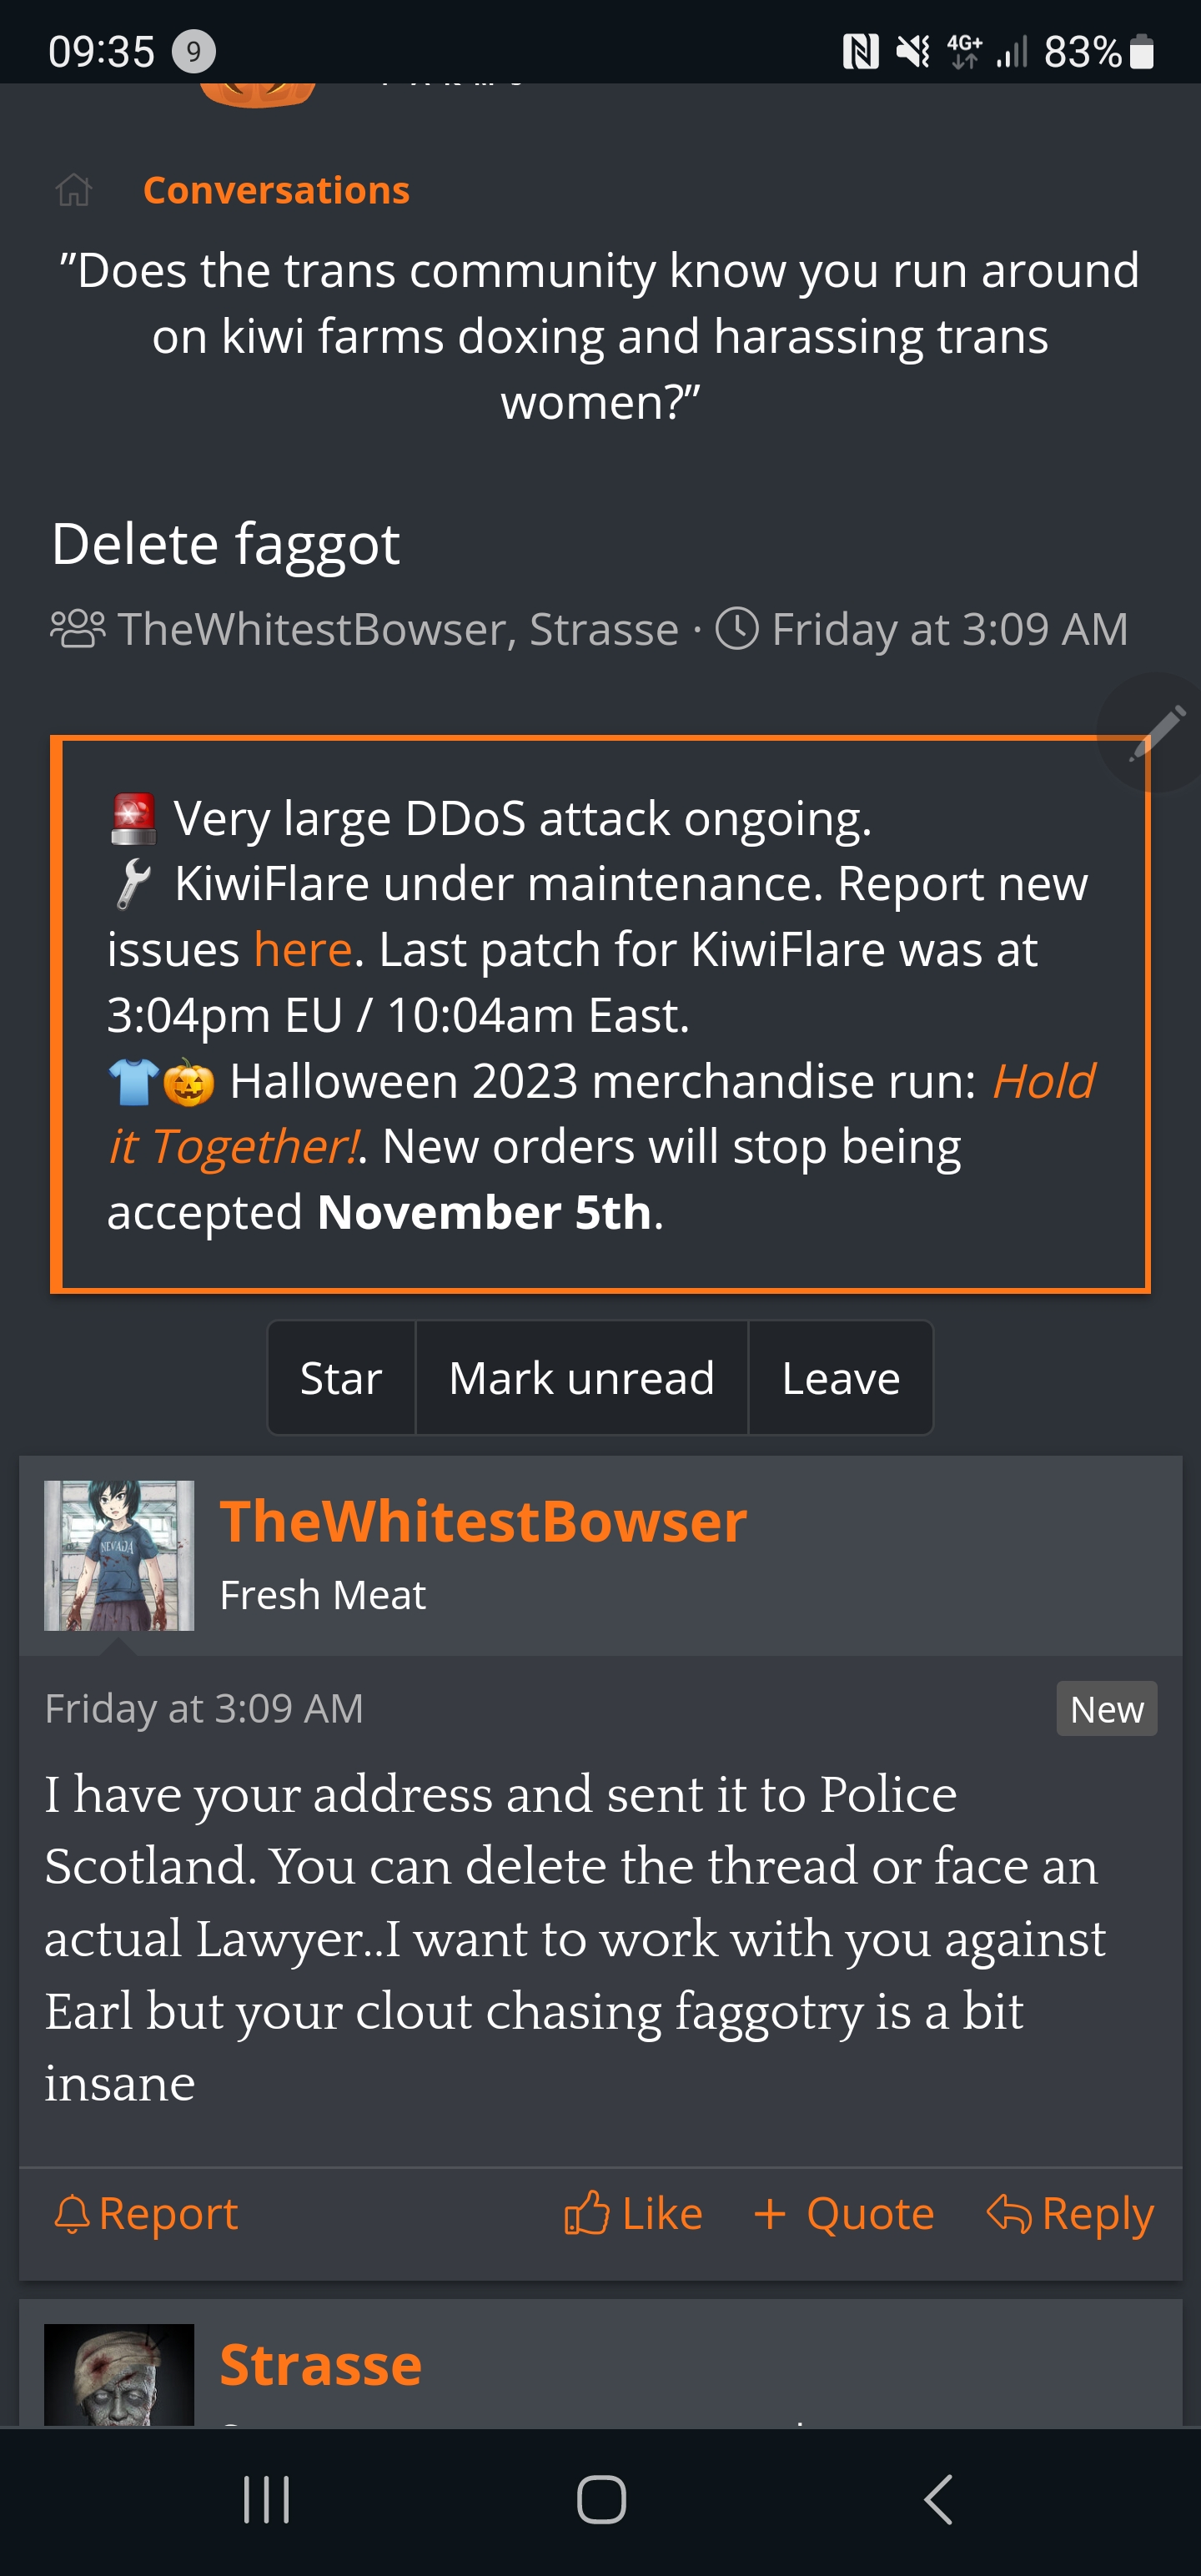The image size is (1201, 2576).
Task: Open Strasse username profile link
Action: 320,2365
